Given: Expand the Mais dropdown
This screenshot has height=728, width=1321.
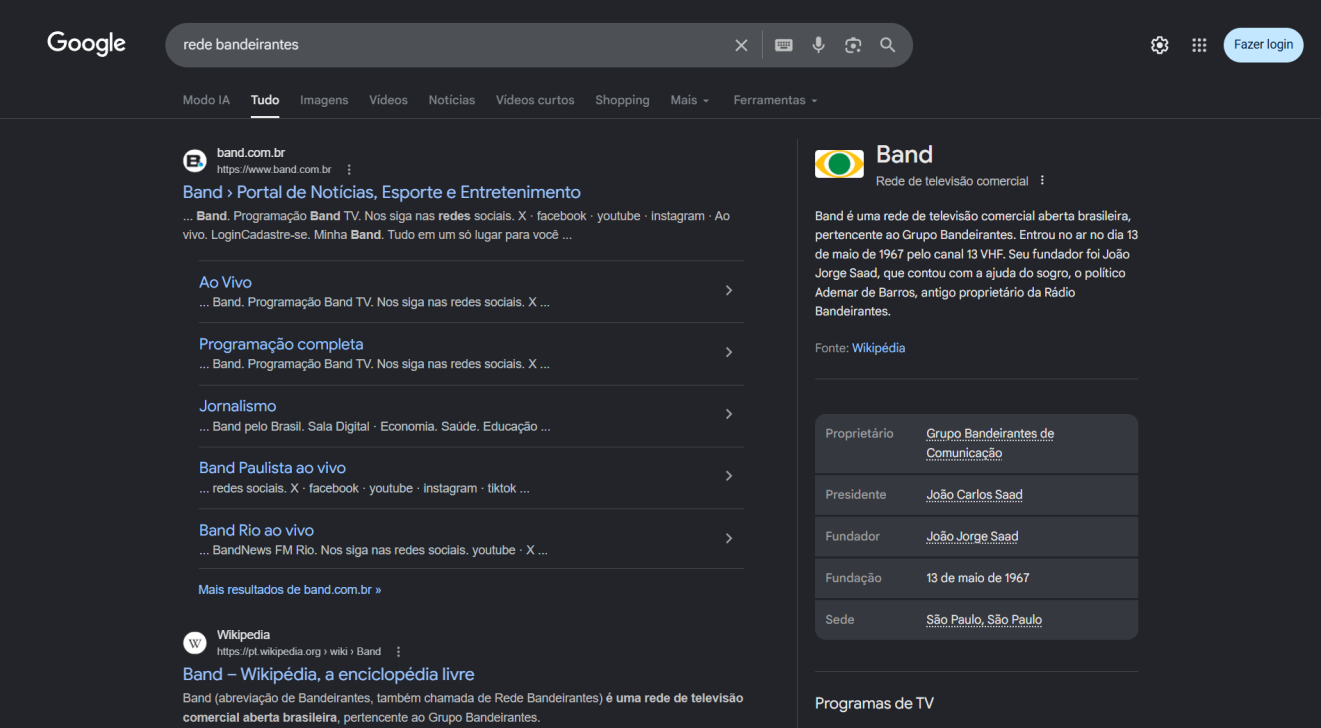Looking at the screenshot, I should 690,100.
